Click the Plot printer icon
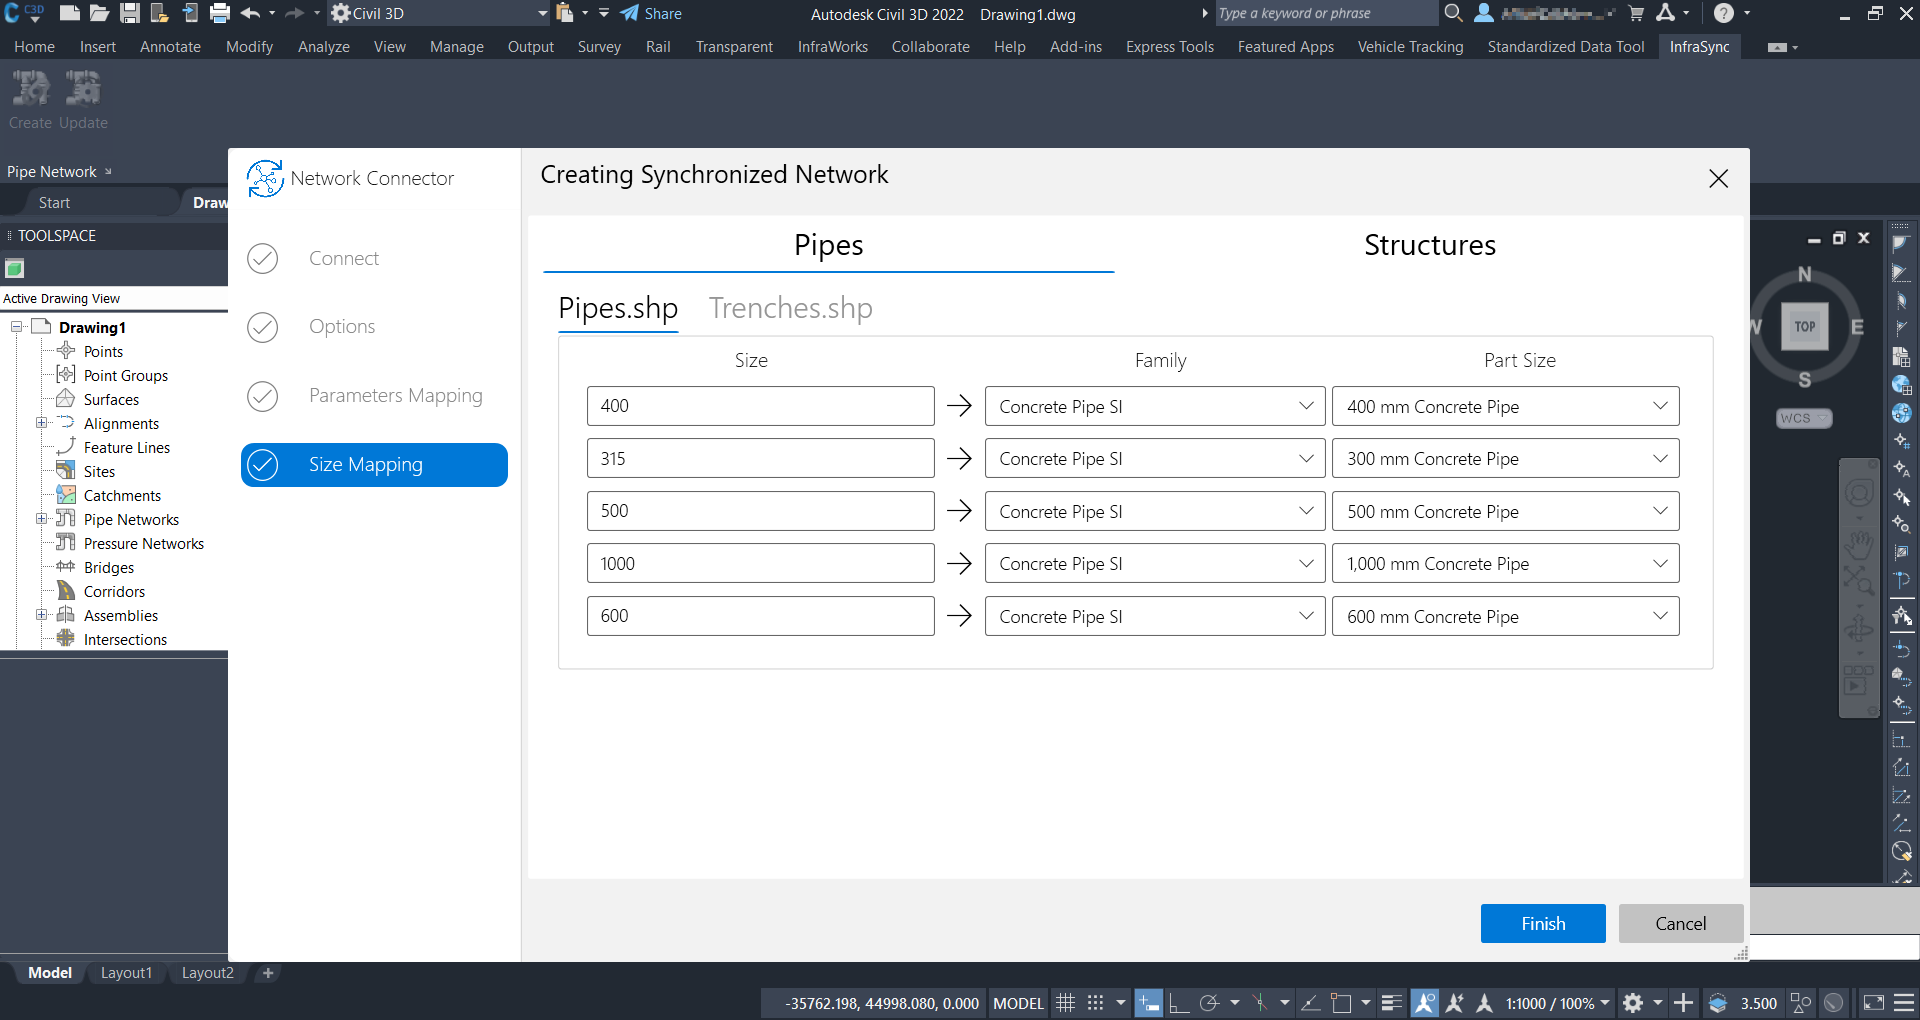 point(220,13)
